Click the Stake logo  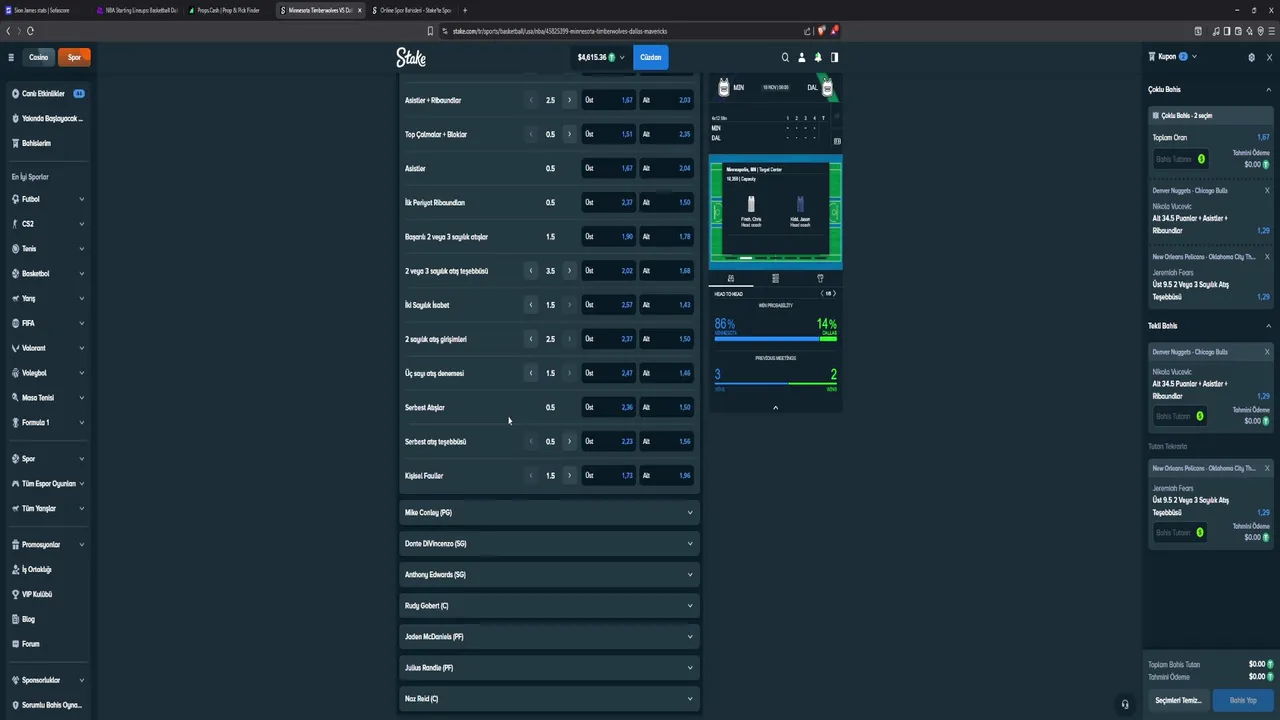[x=411, y=57]
